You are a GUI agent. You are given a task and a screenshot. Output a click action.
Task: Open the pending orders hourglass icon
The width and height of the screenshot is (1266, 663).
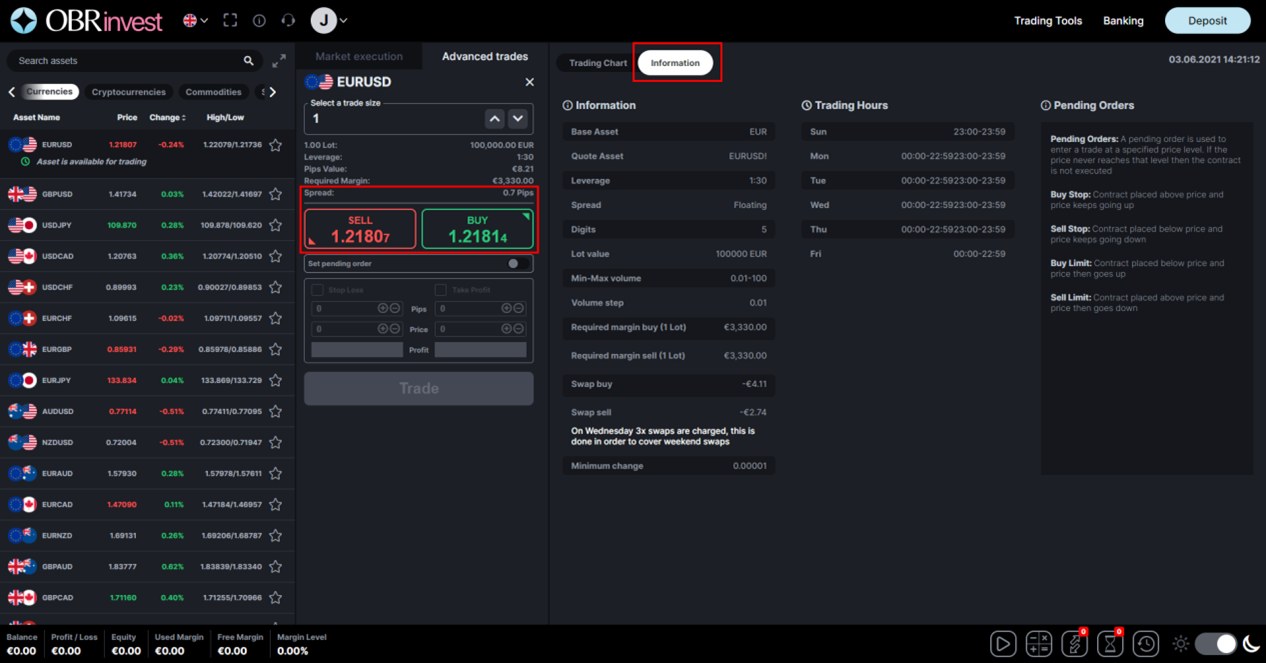coord(1110,643)
